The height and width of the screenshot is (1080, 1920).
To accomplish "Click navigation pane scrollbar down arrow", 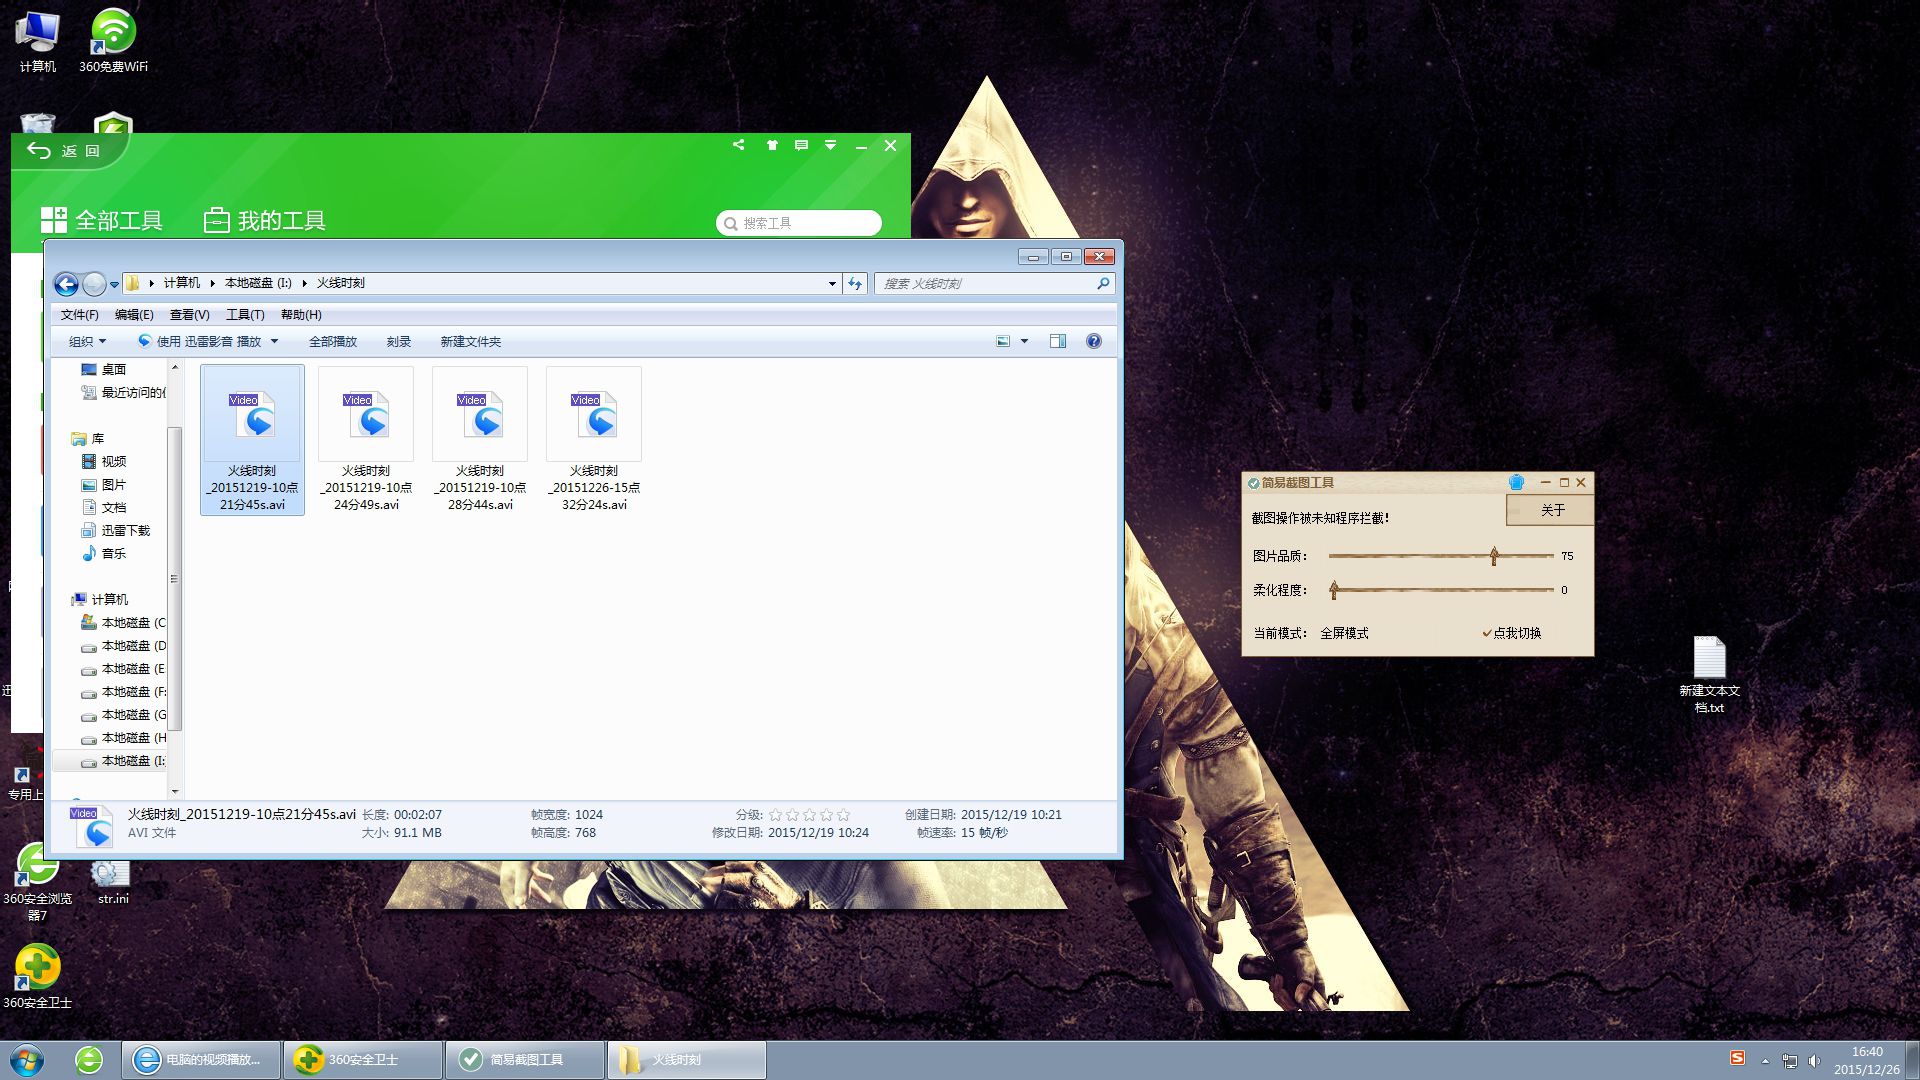I will click(x=175, y=791).
